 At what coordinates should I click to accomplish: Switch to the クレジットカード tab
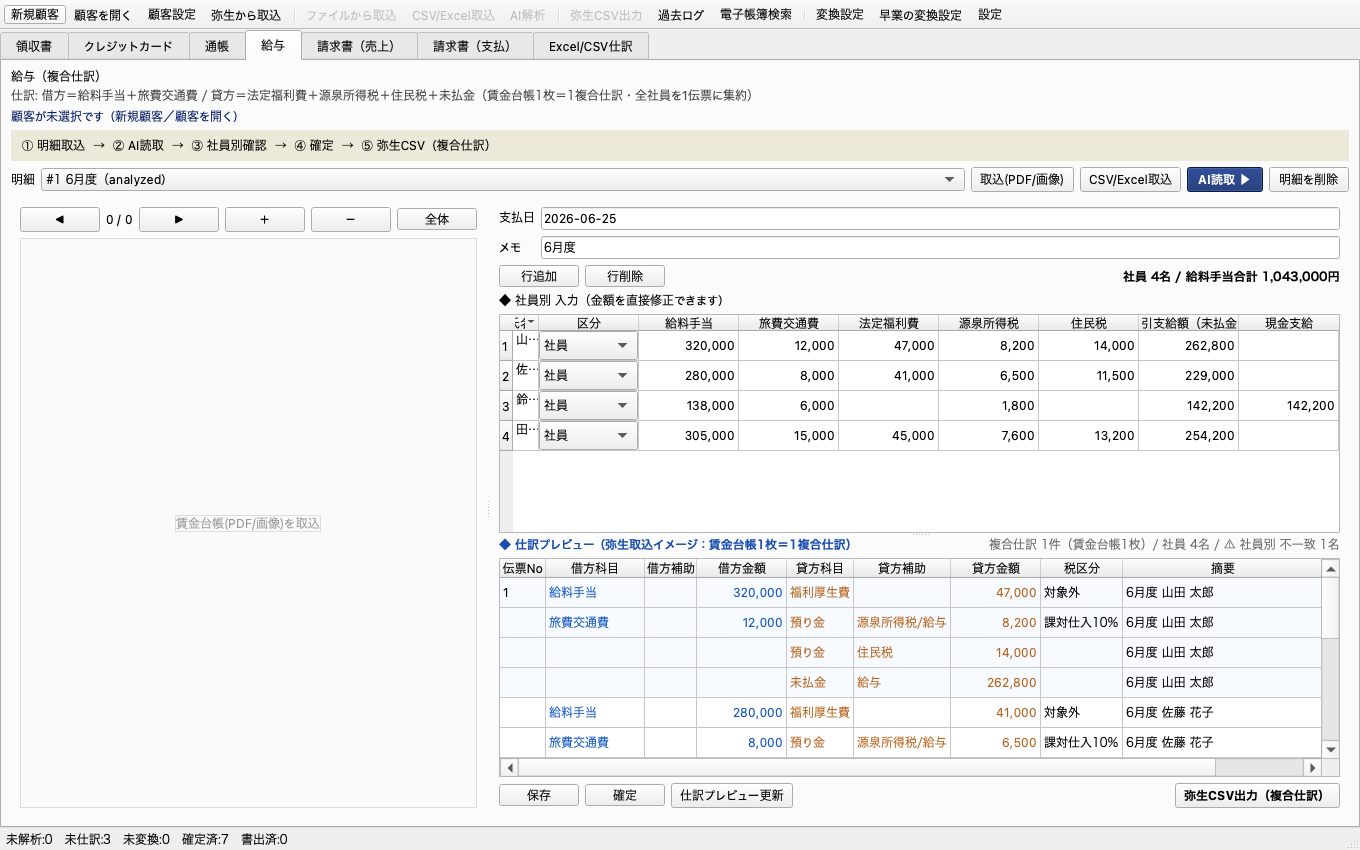coord(127,46)
